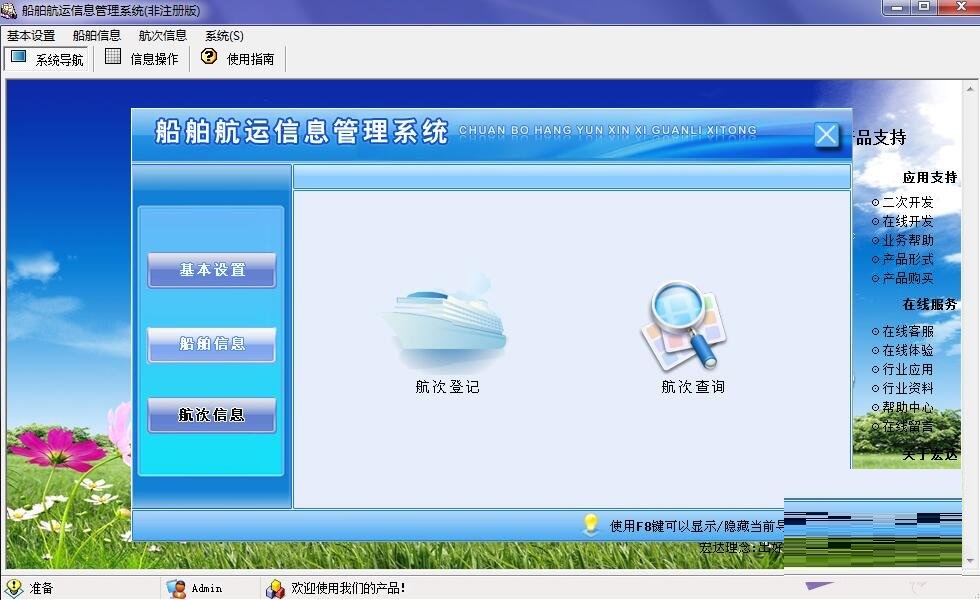Open the 在线体验 link
The image size is (980, 600).
908,350
